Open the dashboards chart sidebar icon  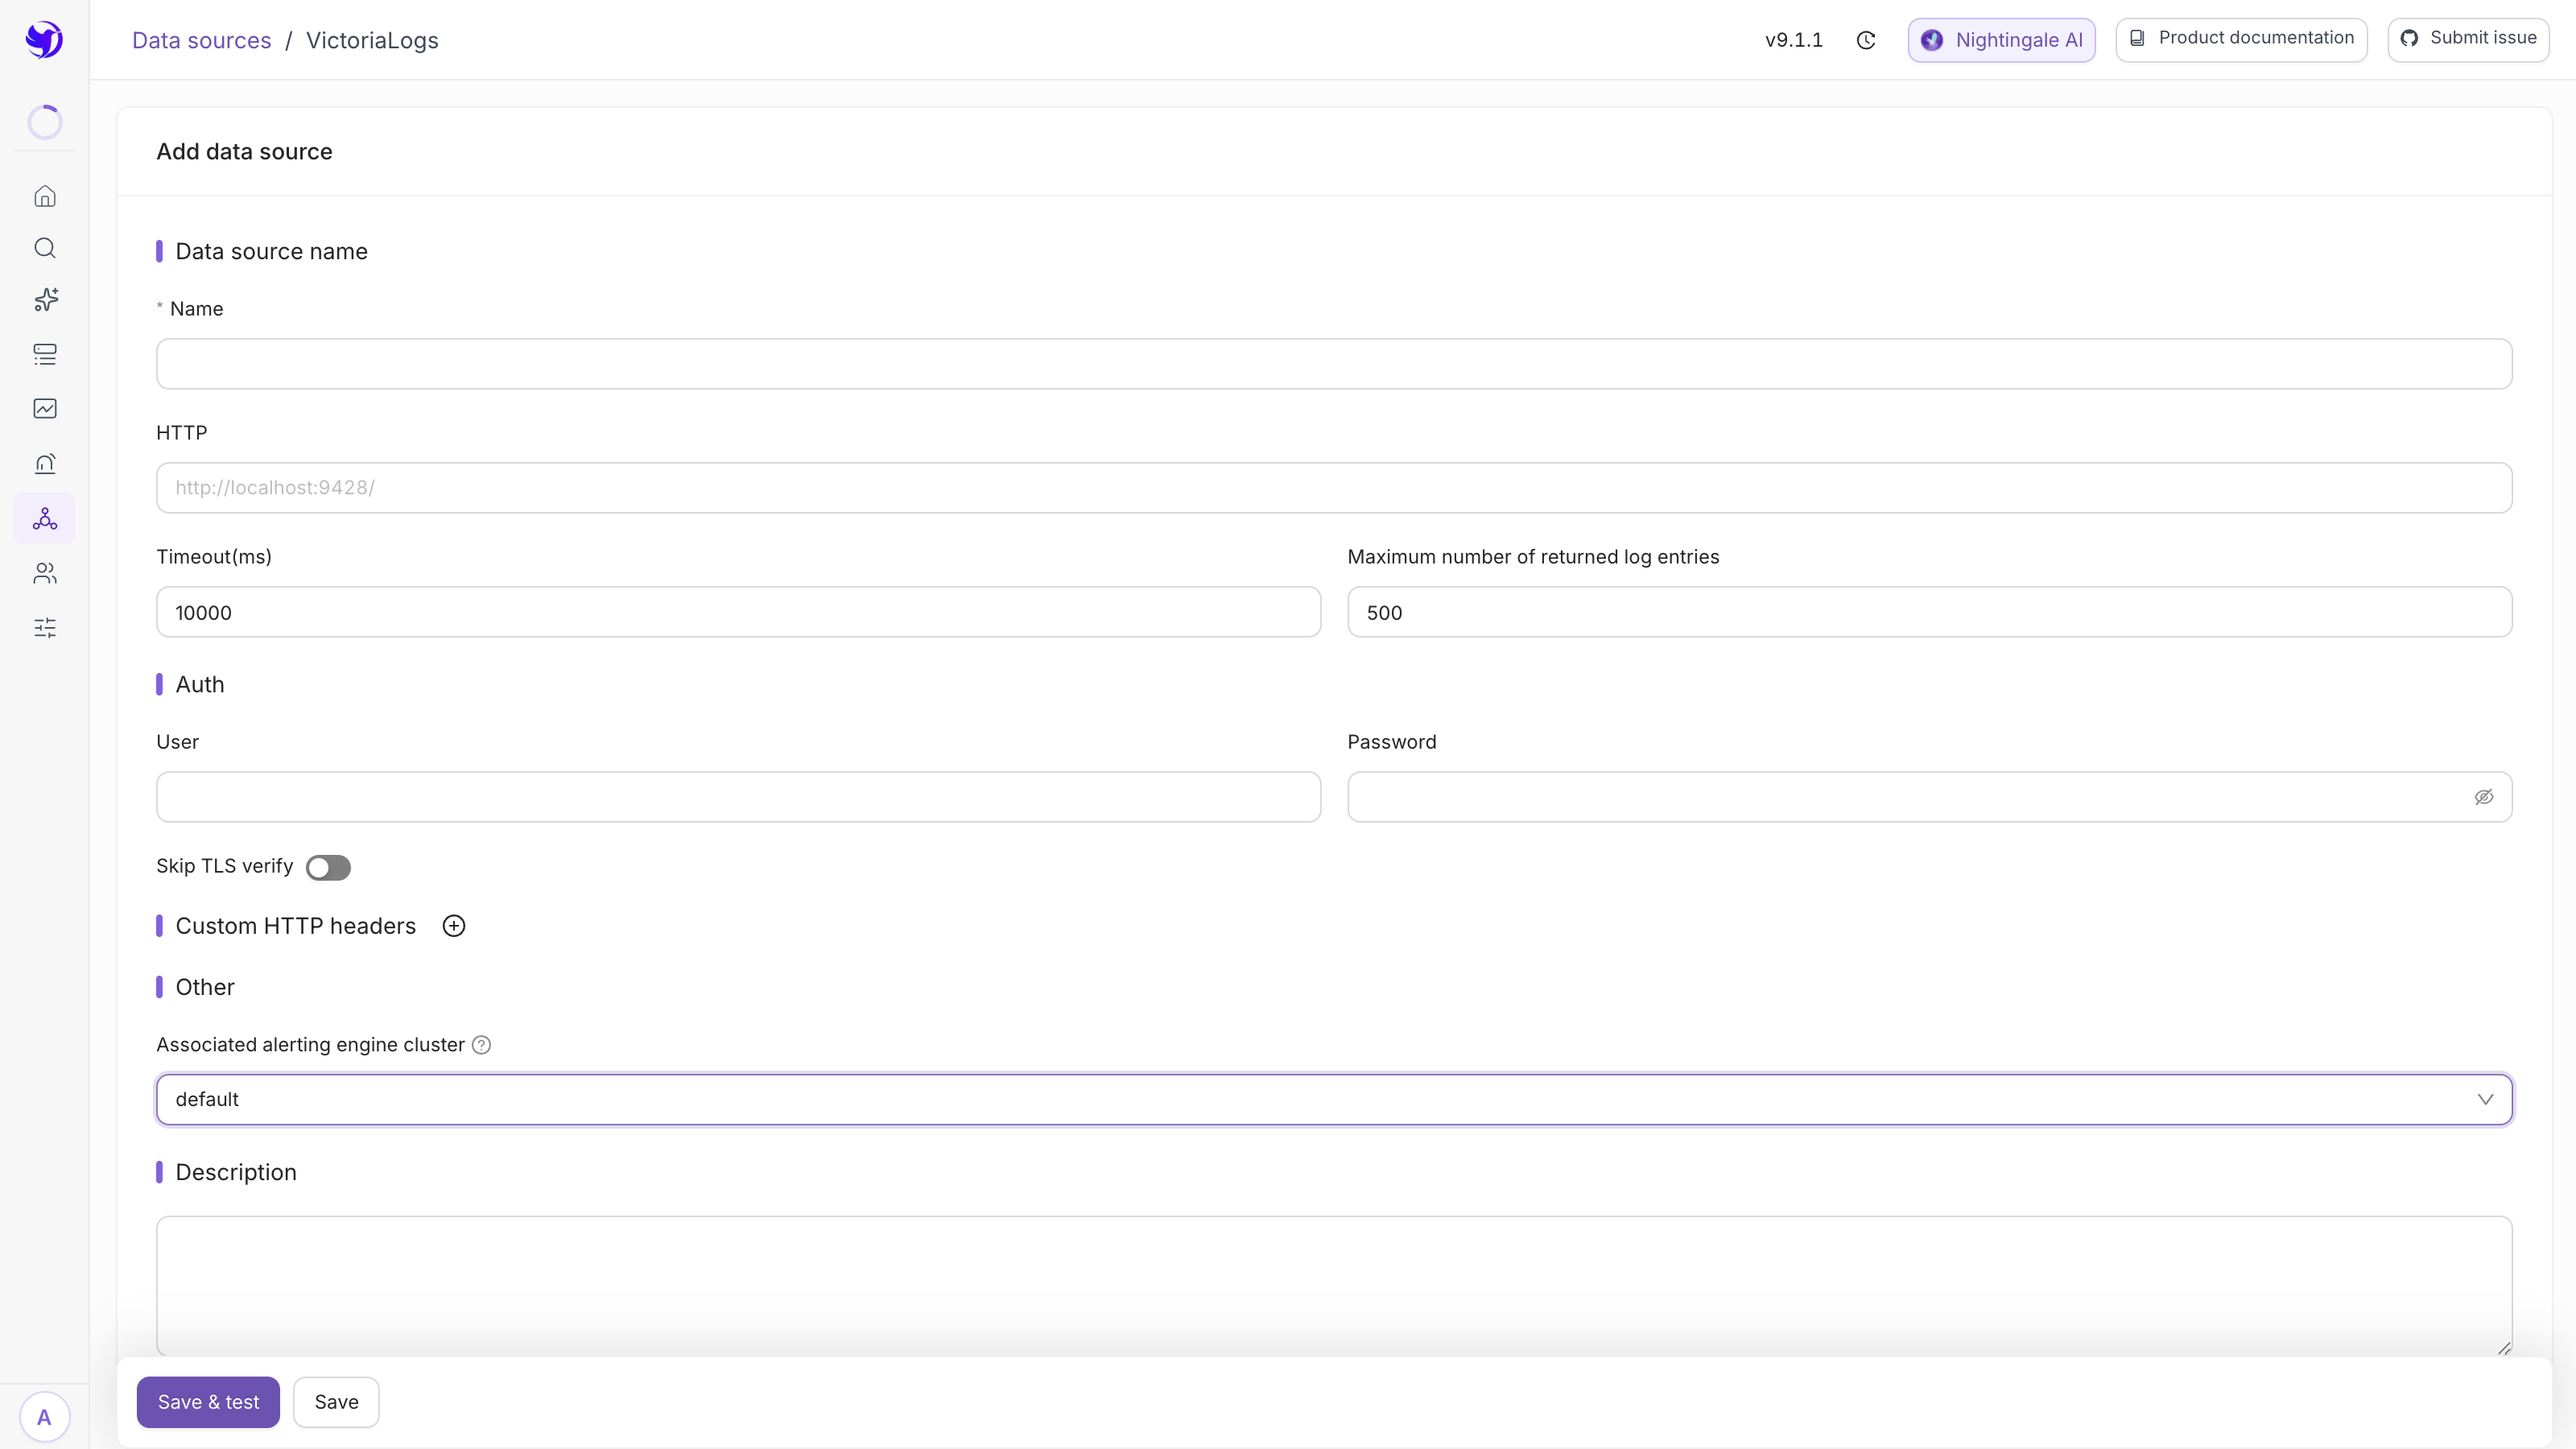pos(45,408)
